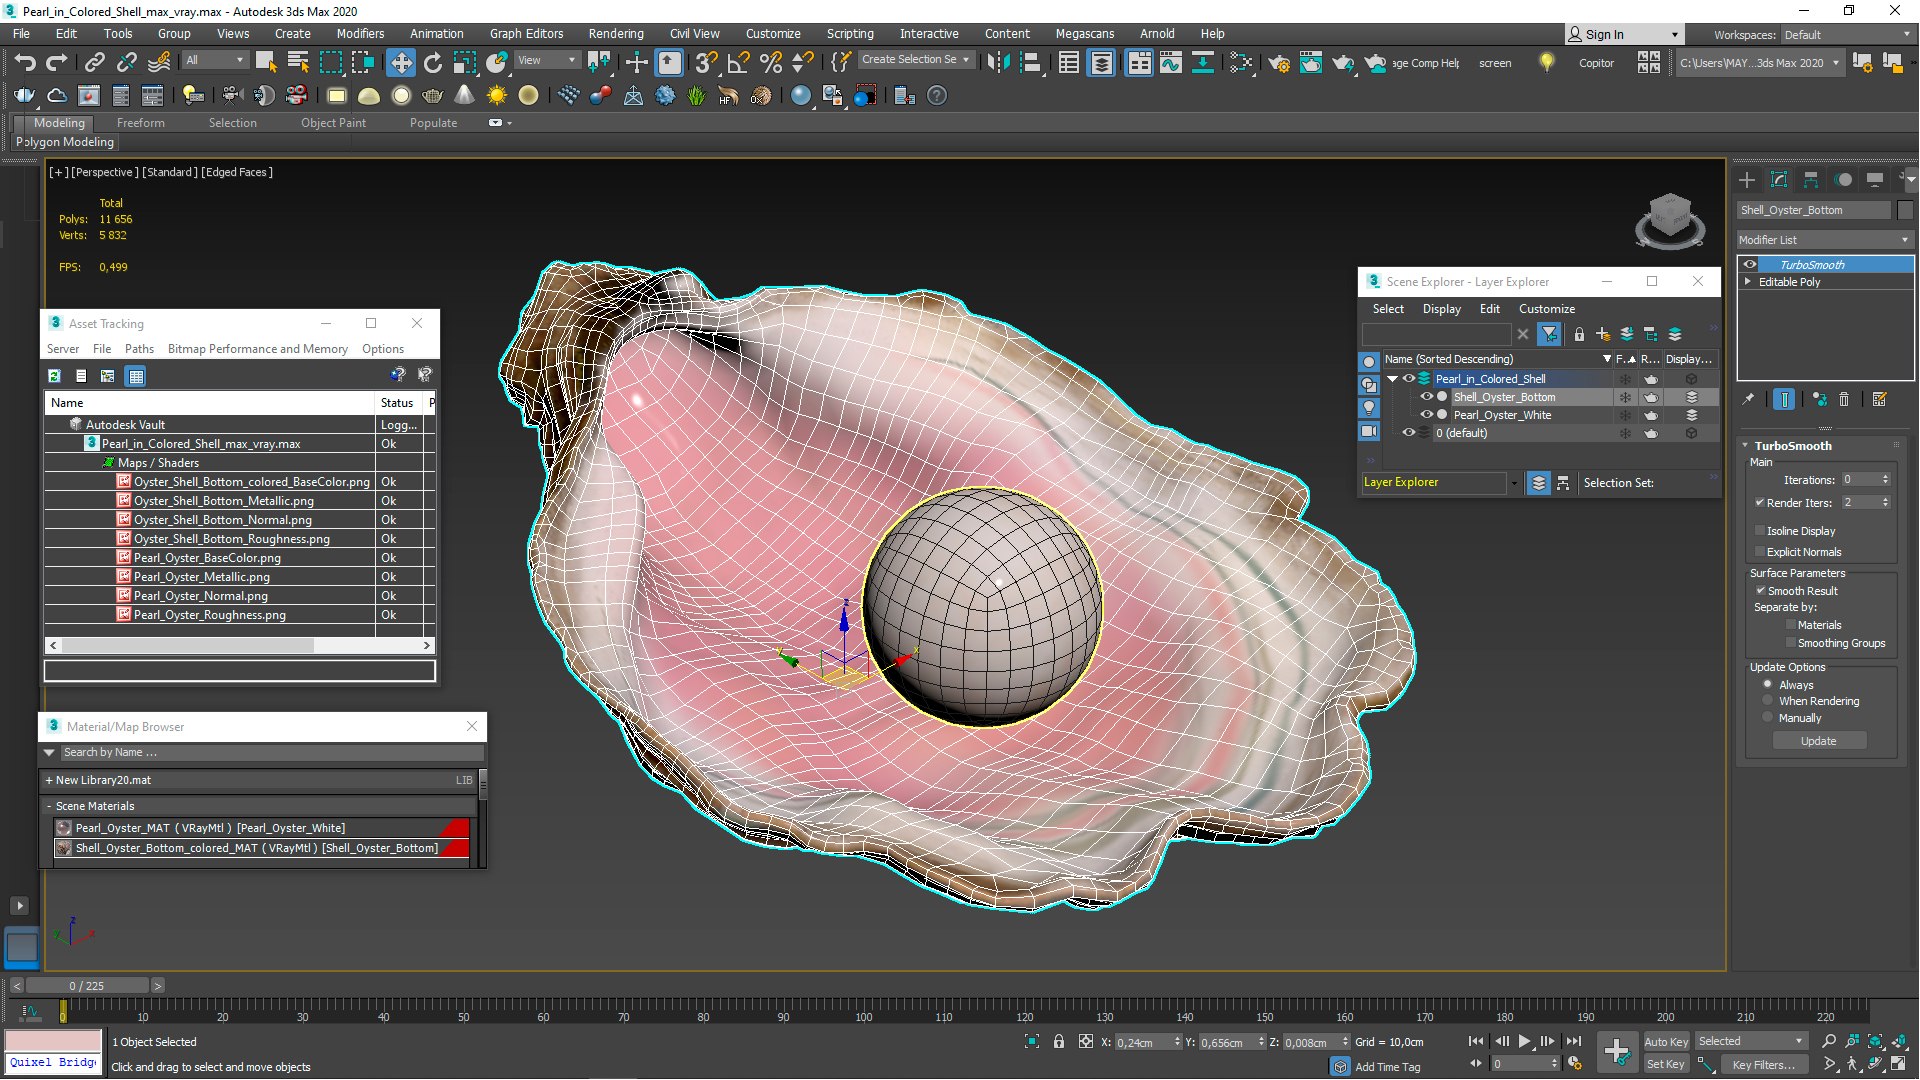Click the Undo arrow icon
Screen dimensions: 1920x1080
[25, 63]
